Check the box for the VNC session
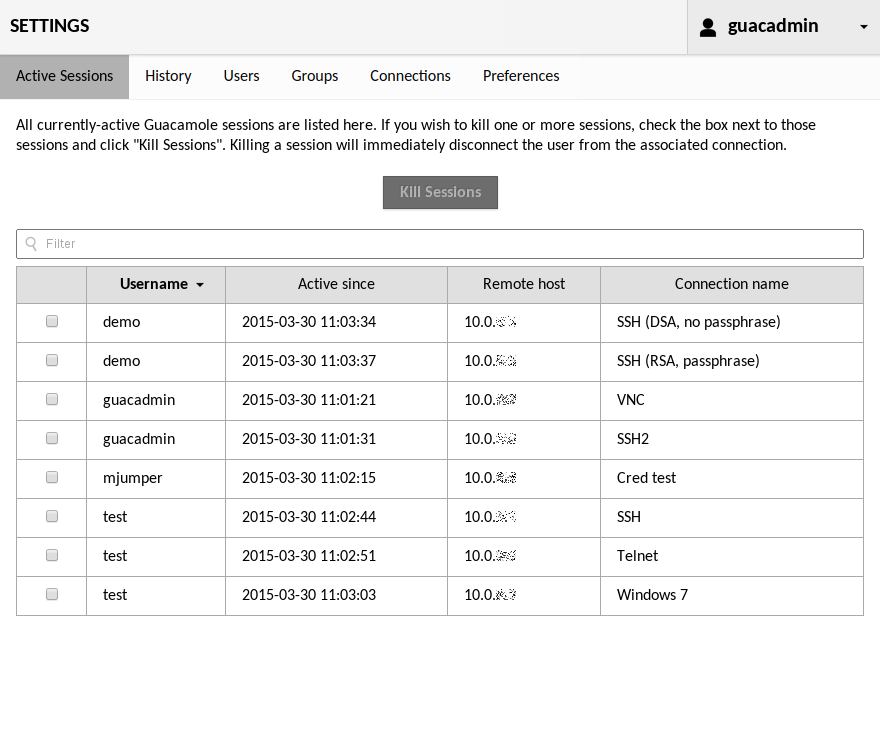The height and width of the screenshot is (745, 880). point(51,399)
